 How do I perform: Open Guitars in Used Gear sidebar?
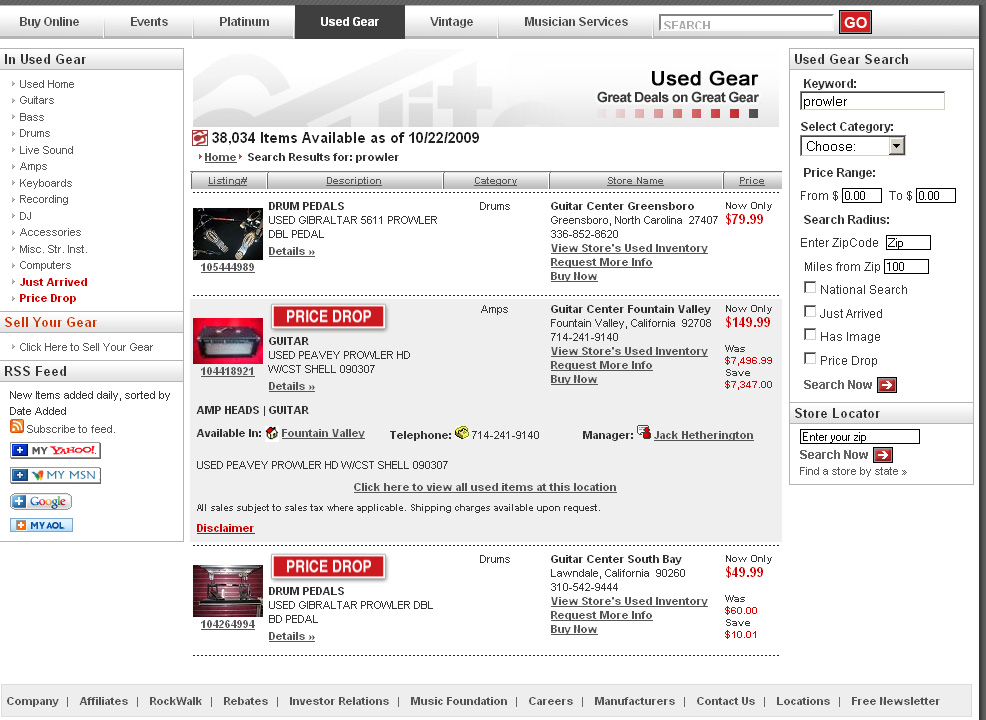[36, 100]
